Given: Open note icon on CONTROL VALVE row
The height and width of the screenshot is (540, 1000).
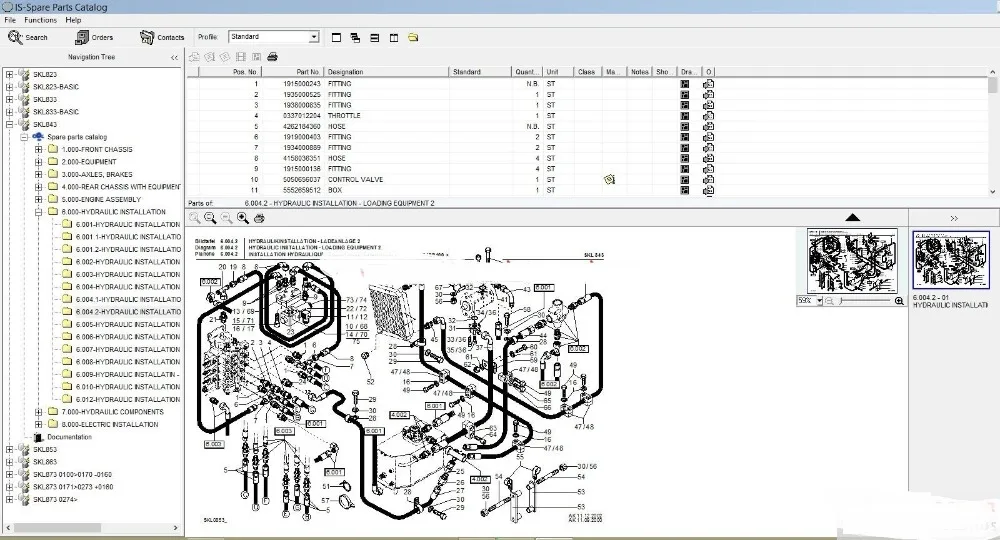Looking at the screenshot, I should click(609, 179).
